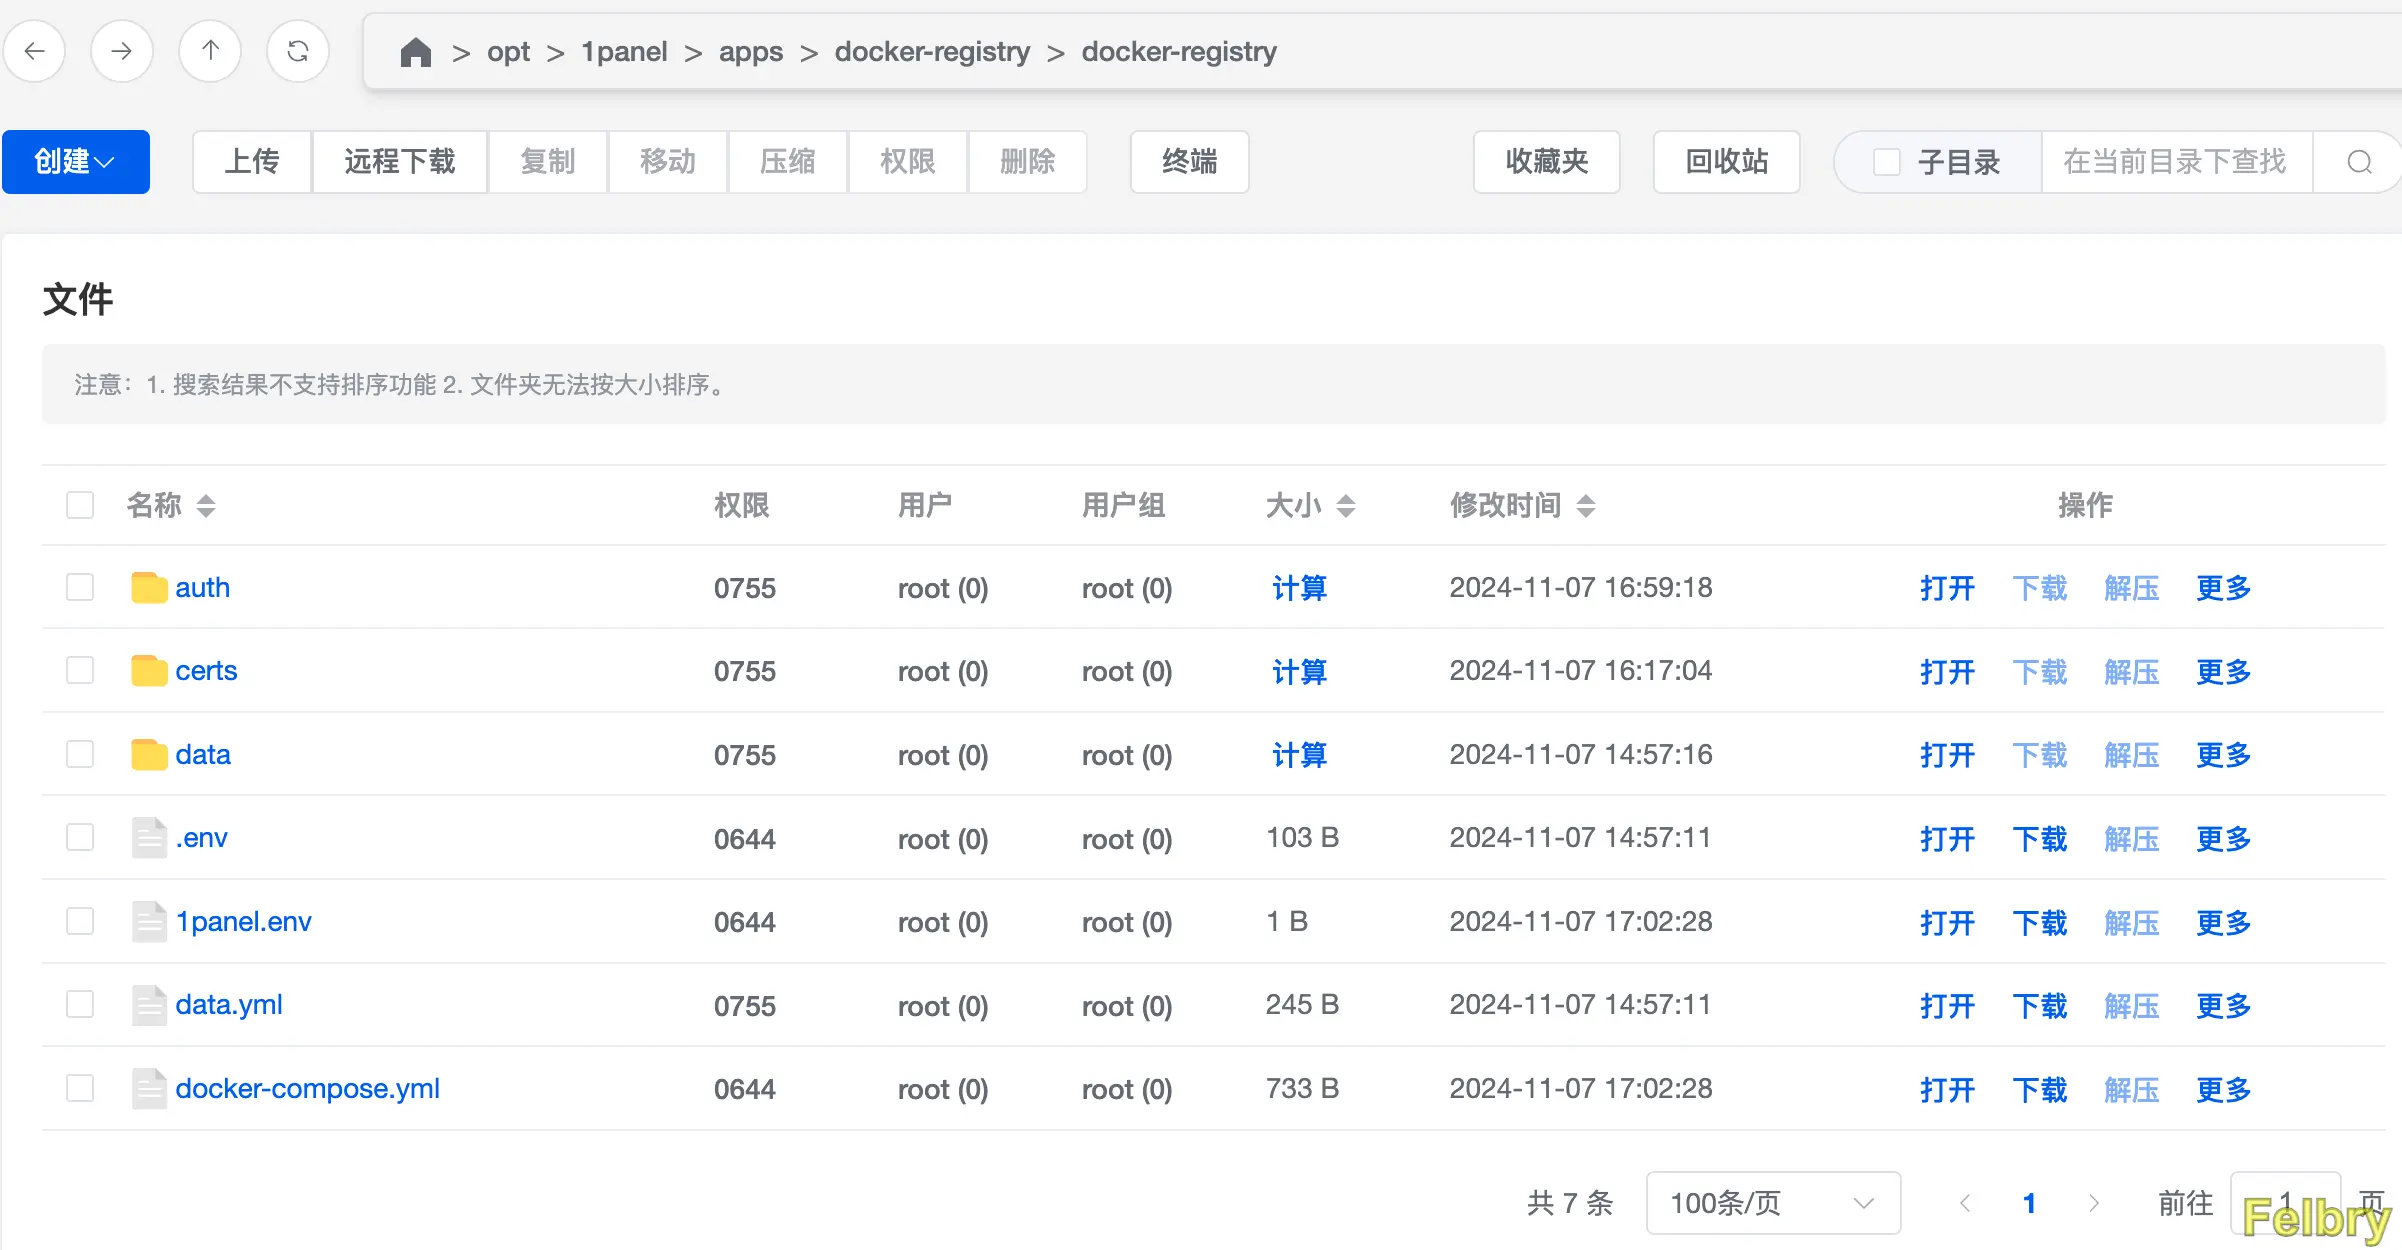
Task: Open the auth folder icon
Action: tap(149, 588)
